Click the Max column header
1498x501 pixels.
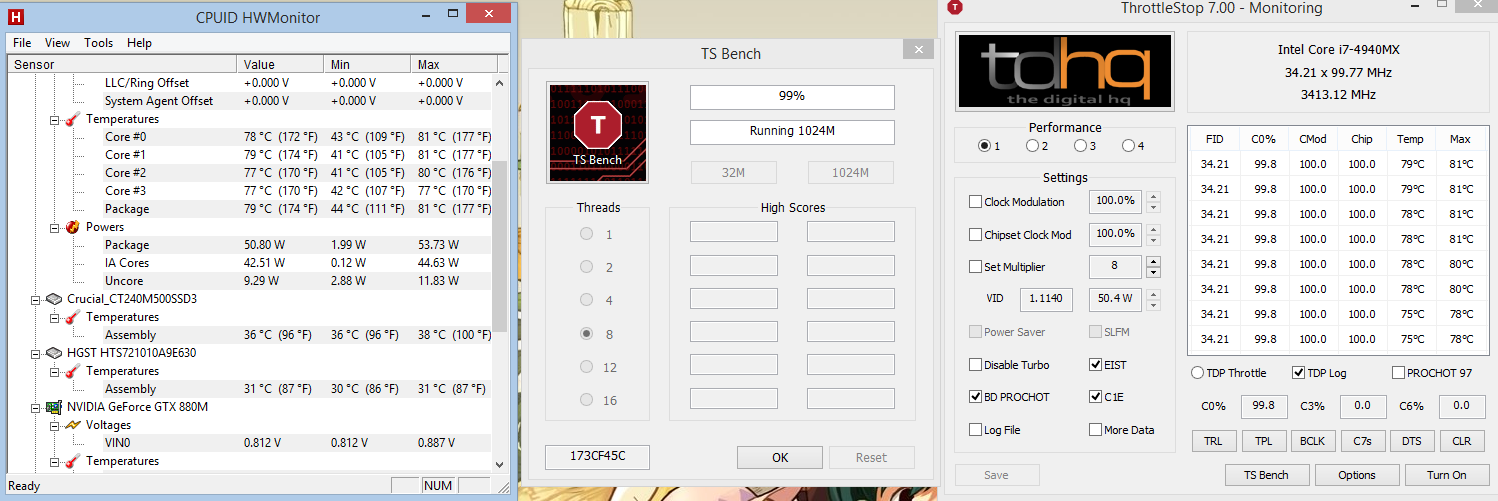tap(453, 64)
